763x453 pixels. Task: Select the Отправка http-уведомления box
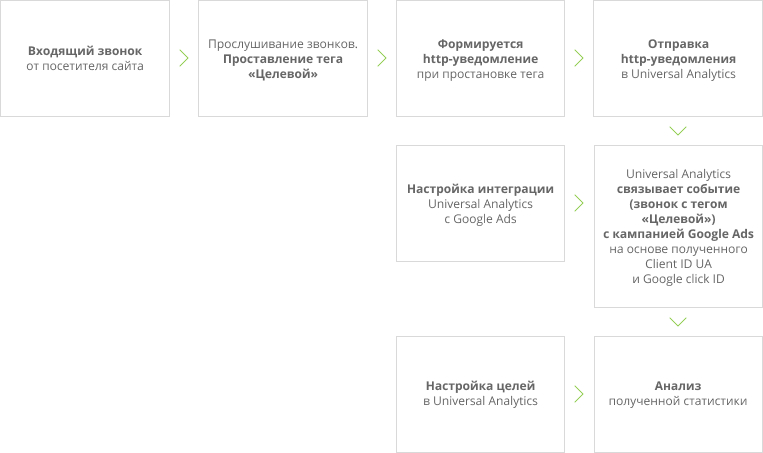pos(678,58)
